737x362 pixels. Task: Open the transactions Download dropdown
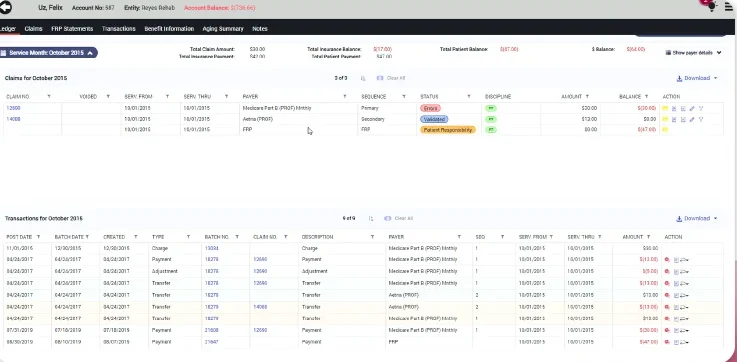[x=697, y=219]
